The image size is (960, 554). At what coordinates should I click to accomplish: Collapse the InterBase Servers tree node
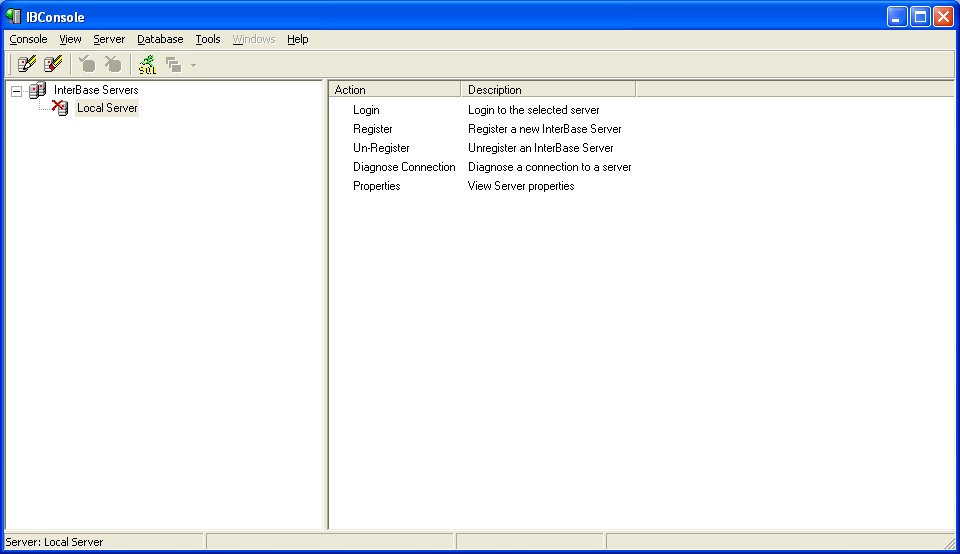[x=17, y=91]
